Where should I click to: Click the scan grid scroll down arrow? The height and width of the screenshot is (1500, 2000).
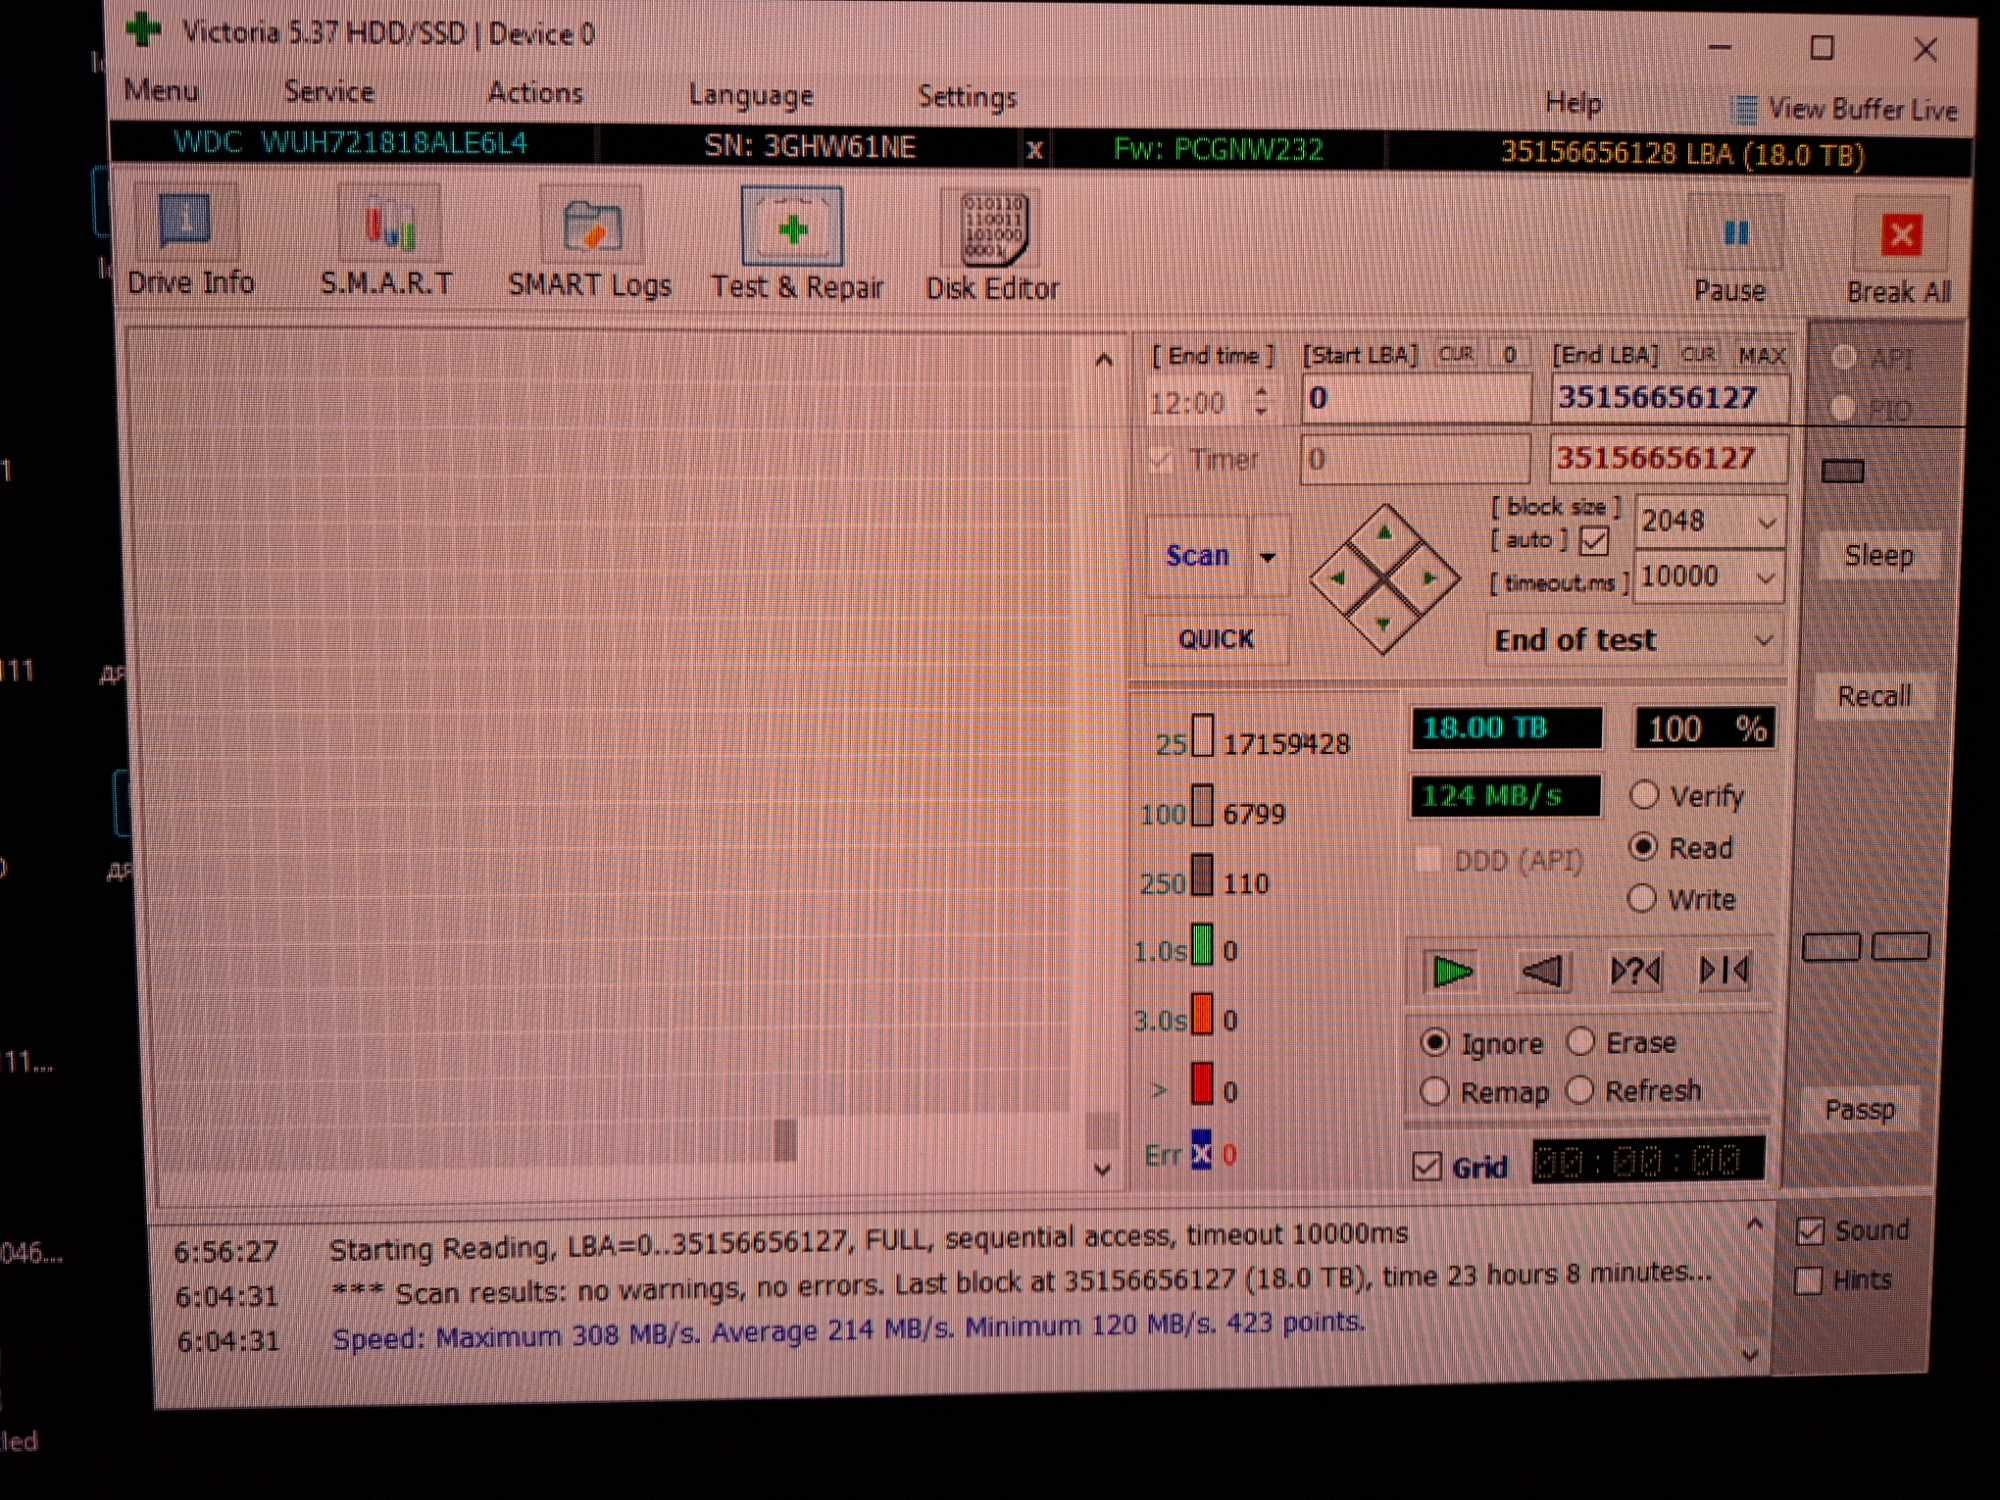tap(1102, 1169)
